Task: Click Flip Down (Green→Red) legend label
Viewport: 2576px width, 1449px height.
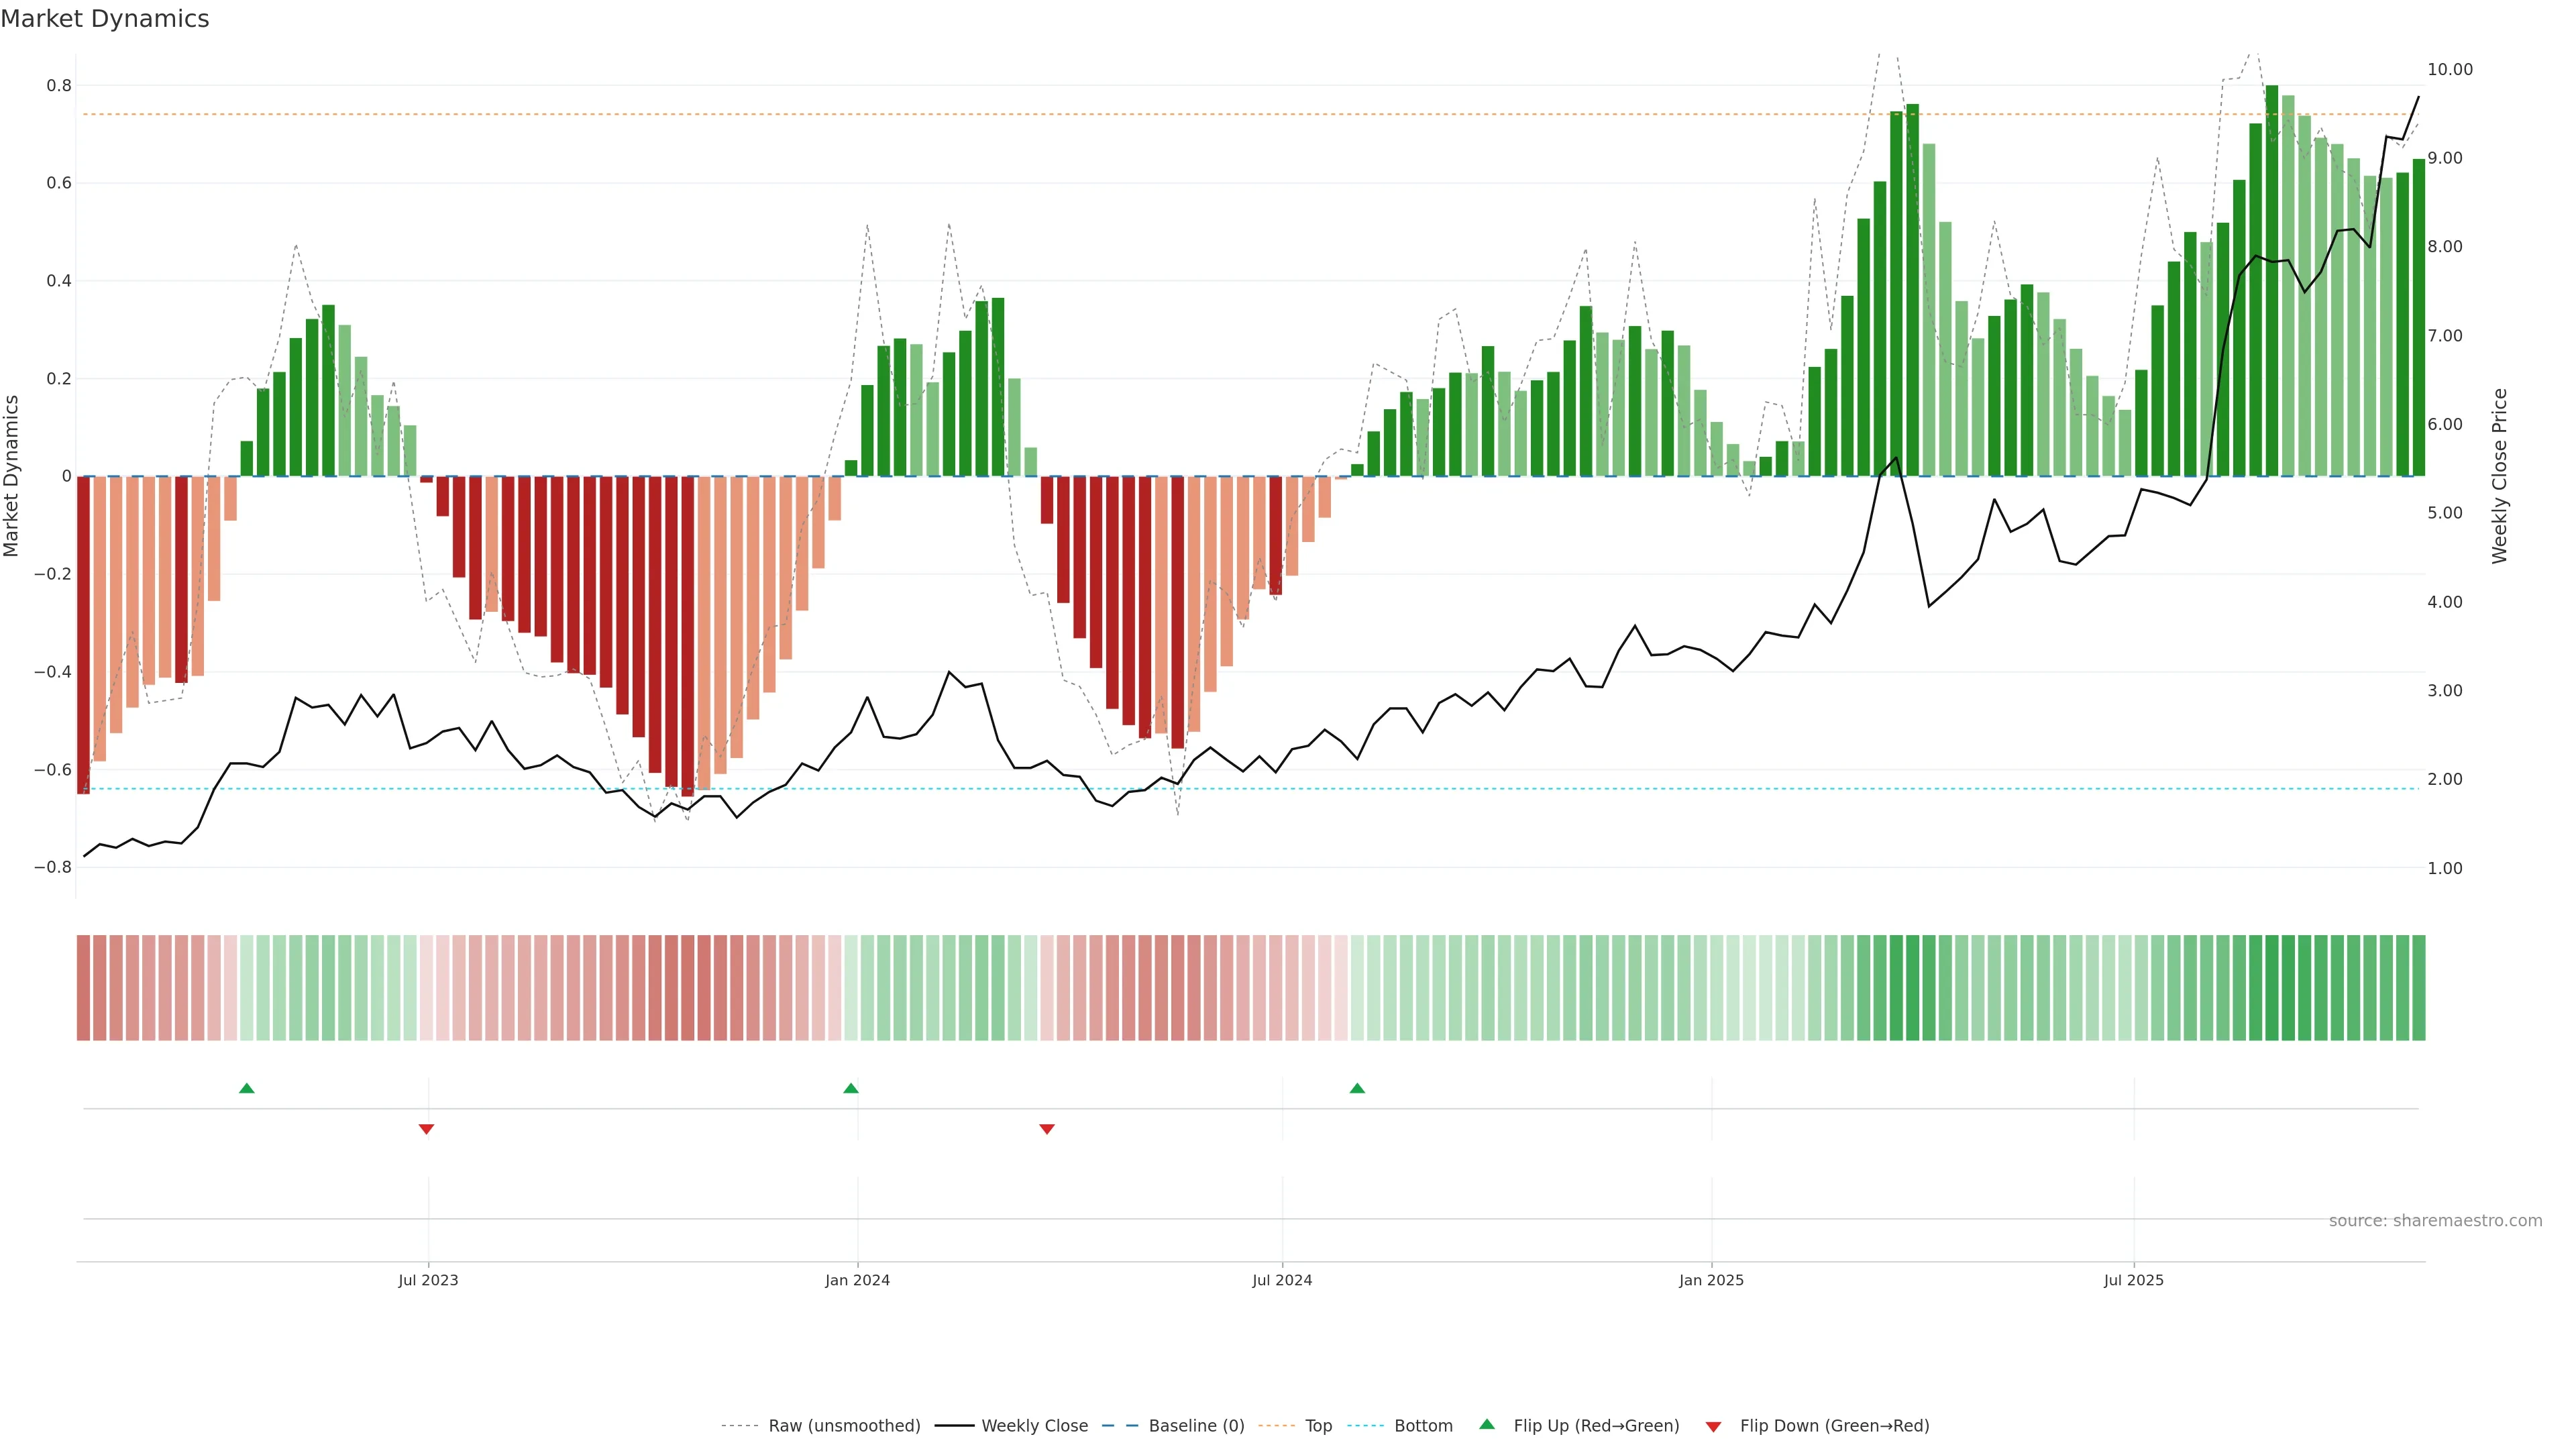Action: 1834,1425
